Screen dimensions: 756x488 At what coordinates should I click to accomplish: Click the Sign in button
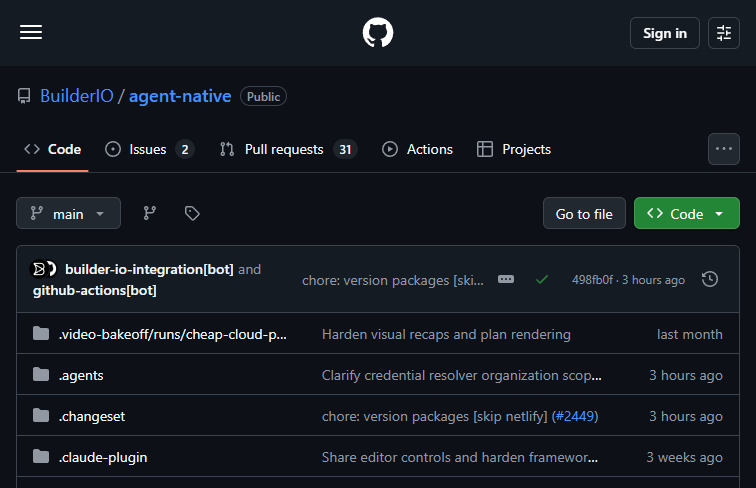tap(664, 33)
